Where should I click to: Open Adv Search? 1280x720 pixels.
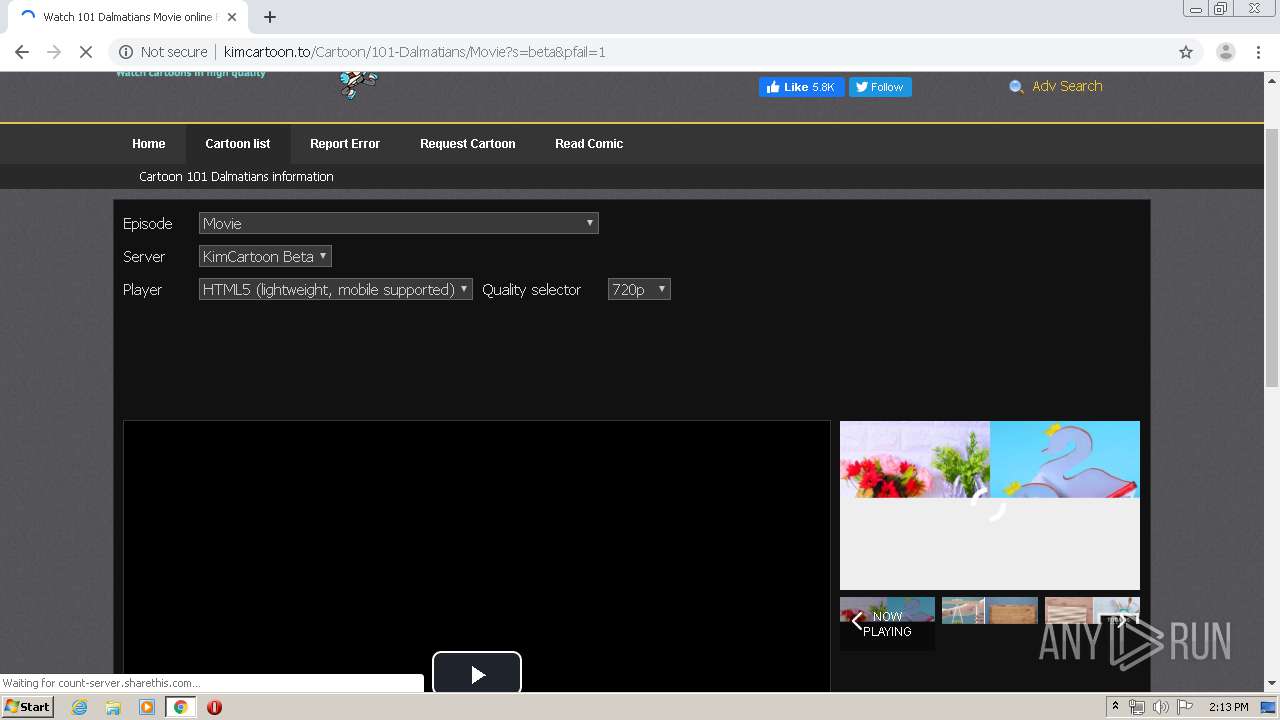tap(1067, 86)
